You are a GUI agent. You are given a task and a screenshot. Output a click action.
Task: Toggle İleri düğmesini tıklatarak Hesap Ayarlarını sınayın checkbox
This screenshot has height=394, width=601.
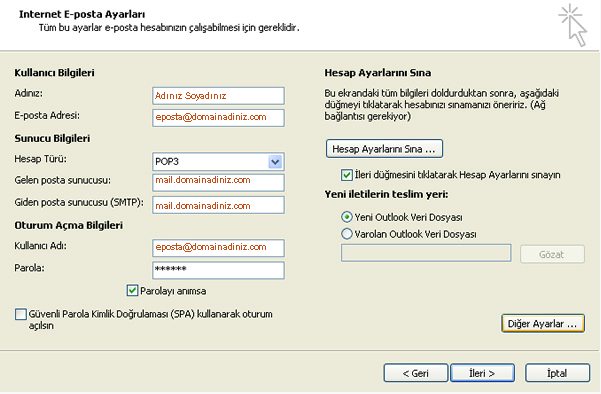click(x=346, y=175)
